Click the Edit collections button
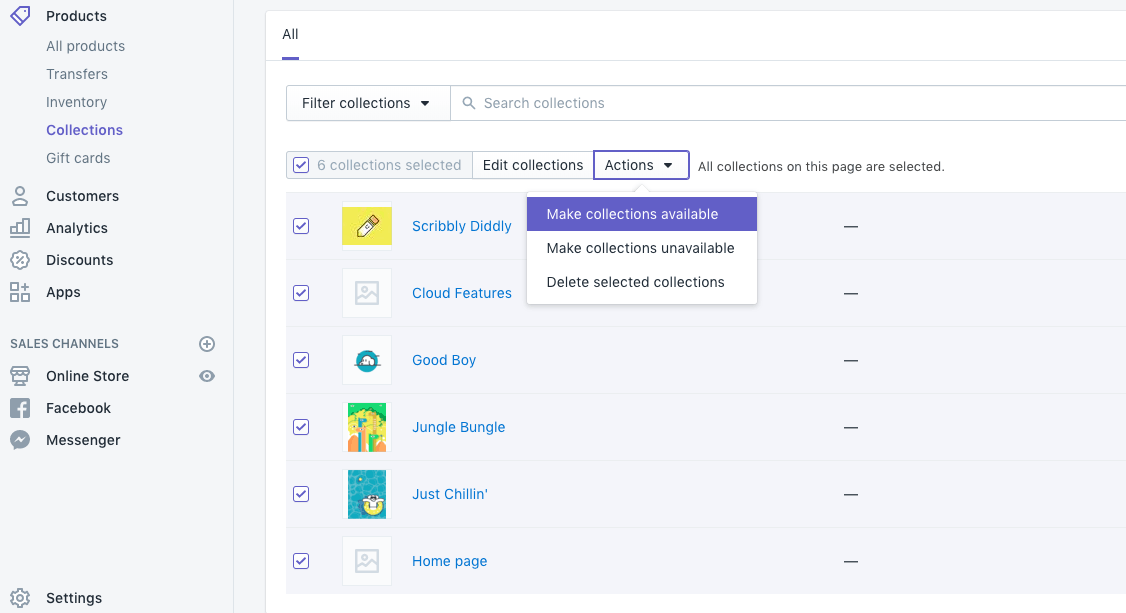The height and width of the screenshot is (613, 1126). tap(532, 165)
